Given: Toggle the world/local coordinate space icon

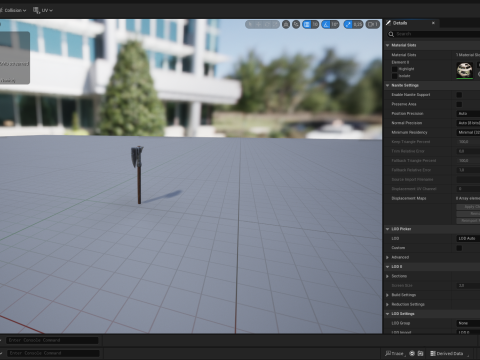Looking at the screenshot, I should [x=286, y=24].
